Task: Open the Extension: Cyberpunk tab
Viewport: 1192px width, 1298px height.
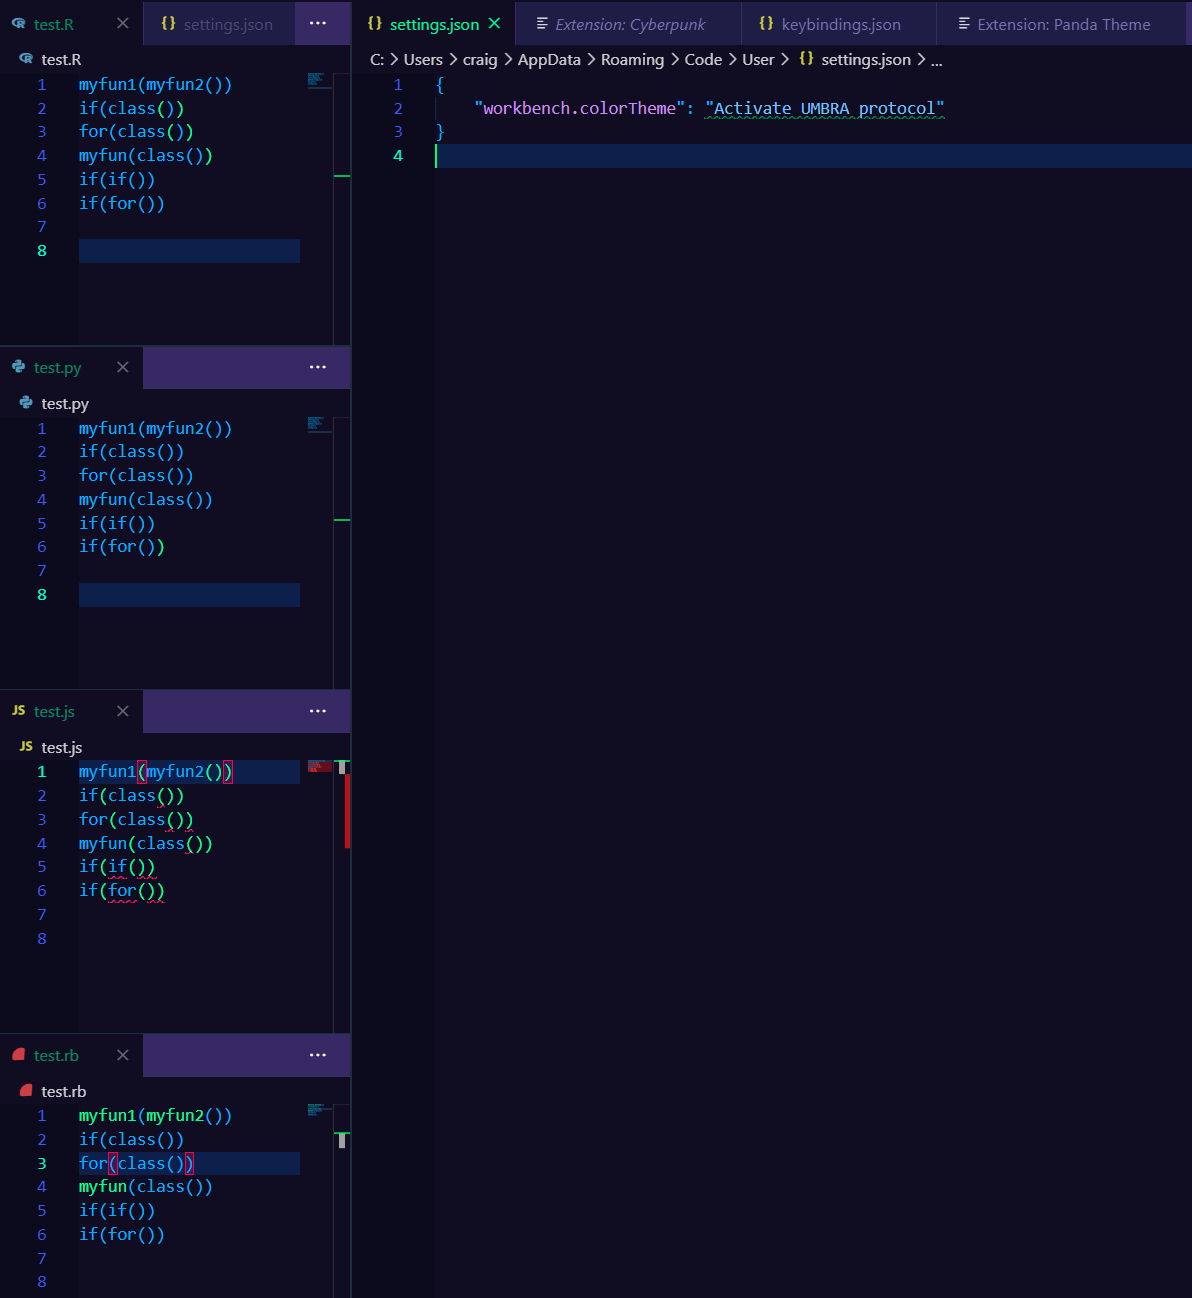Action: (630, 24)
